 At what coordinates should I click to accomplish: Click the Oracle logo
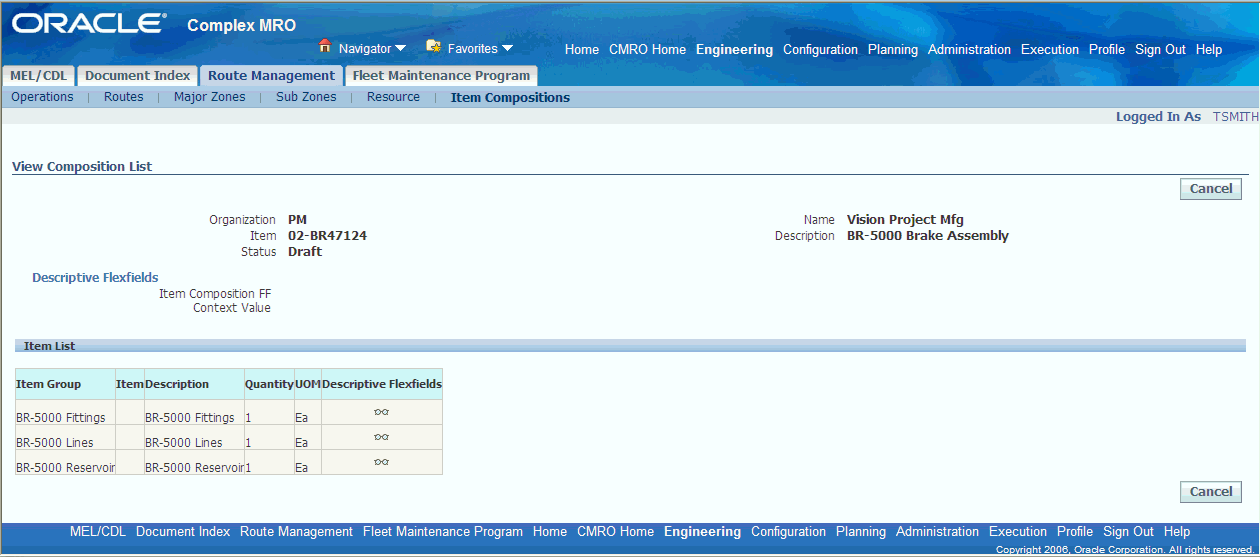(90, 24)
